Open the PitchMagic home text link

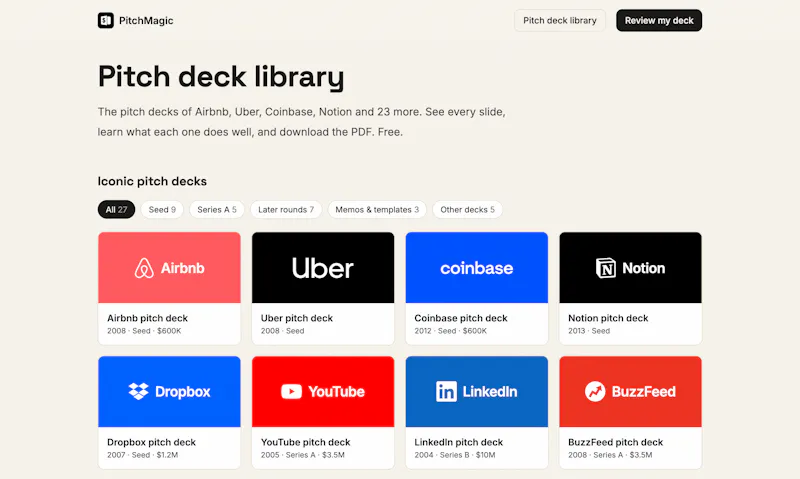point(146,20)
